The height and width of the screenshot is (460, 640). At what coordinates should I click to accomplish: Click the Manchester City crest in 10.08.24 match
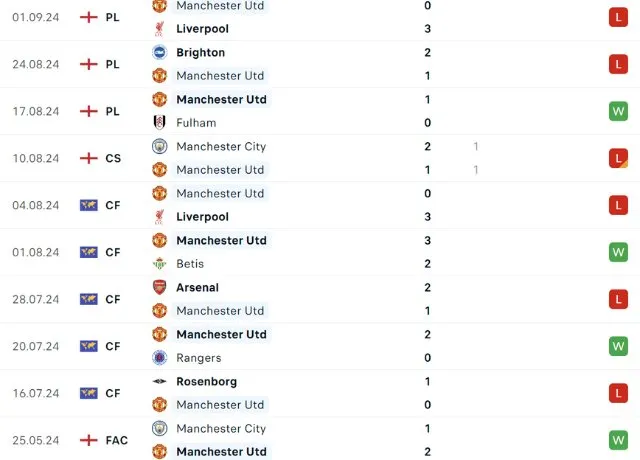click(159, 147)
